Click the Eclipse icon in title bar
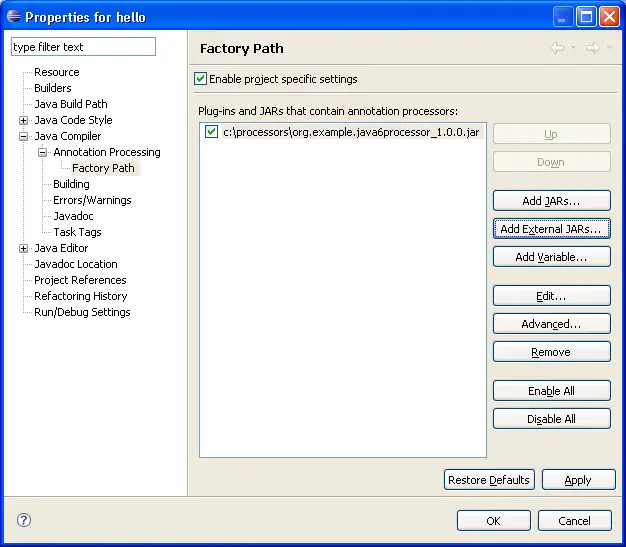Image resolution: width=626 pixels, height=547 pixels. click(x=14, y=16)
